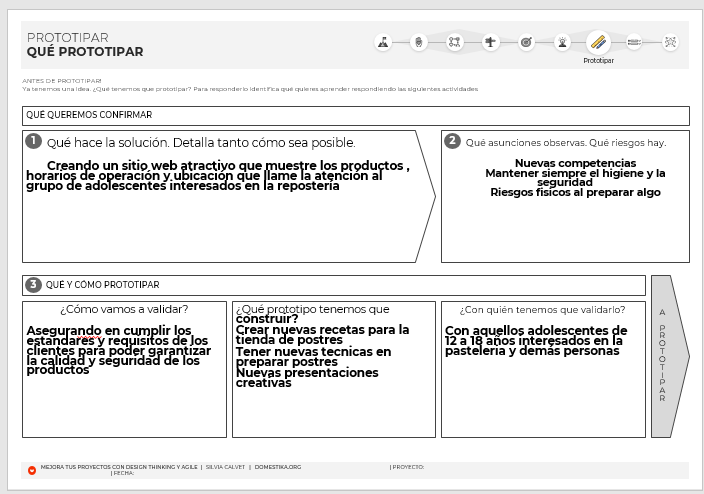Click the 'FECHA:' field in footer

click(x=122, y=473)
